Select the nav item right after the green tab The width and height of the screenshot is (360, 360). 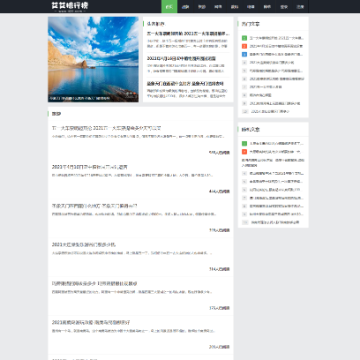point(185,6)
